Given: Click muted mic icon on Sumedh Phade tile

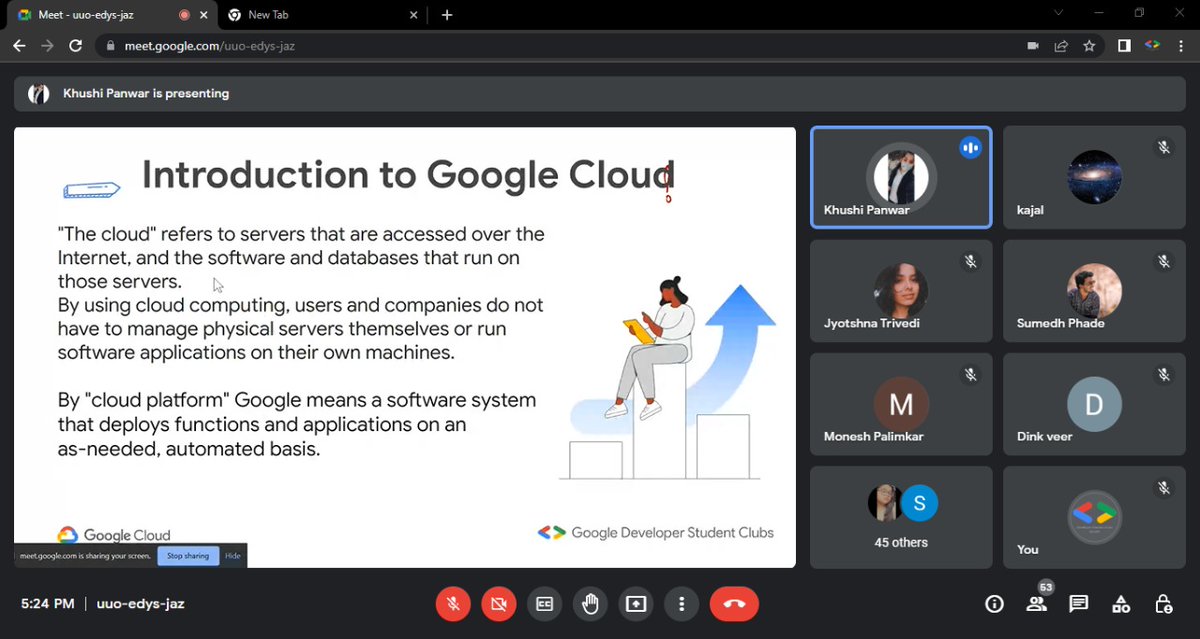Looking at the screenshot, I should point(1164,261).
